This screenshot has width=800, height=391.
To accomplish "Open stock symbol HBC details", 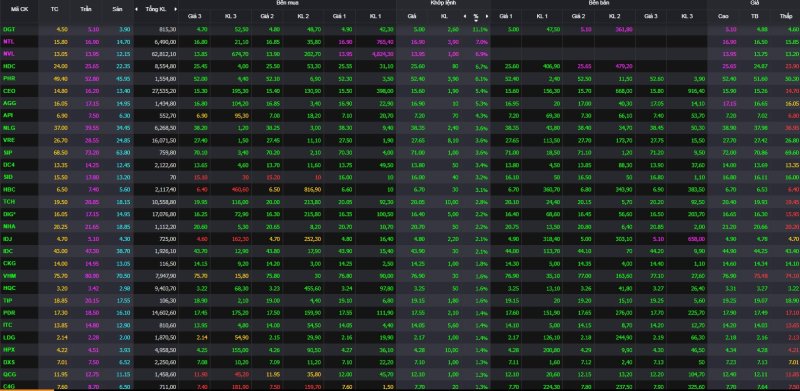I will click(8, 189).
